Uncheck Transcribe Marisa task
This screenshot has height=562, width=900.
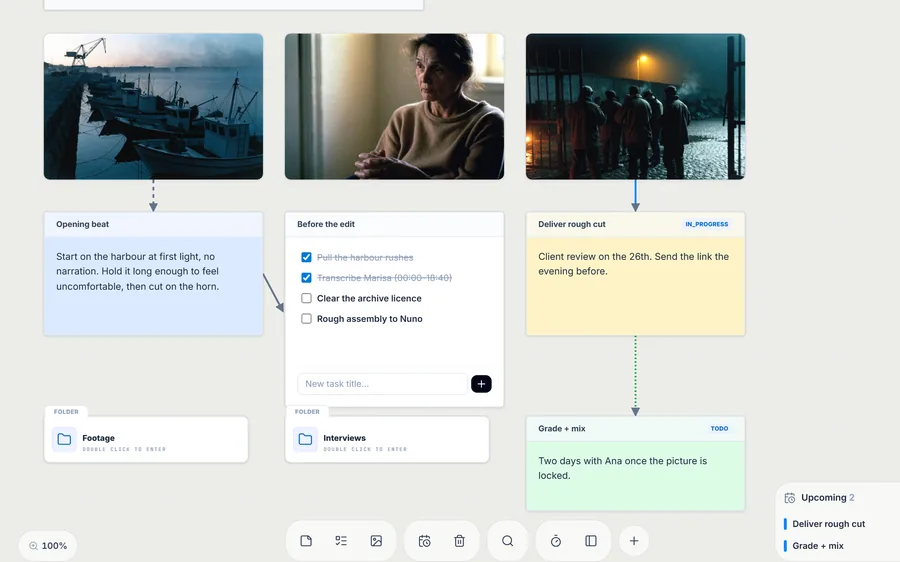(307, 278)
